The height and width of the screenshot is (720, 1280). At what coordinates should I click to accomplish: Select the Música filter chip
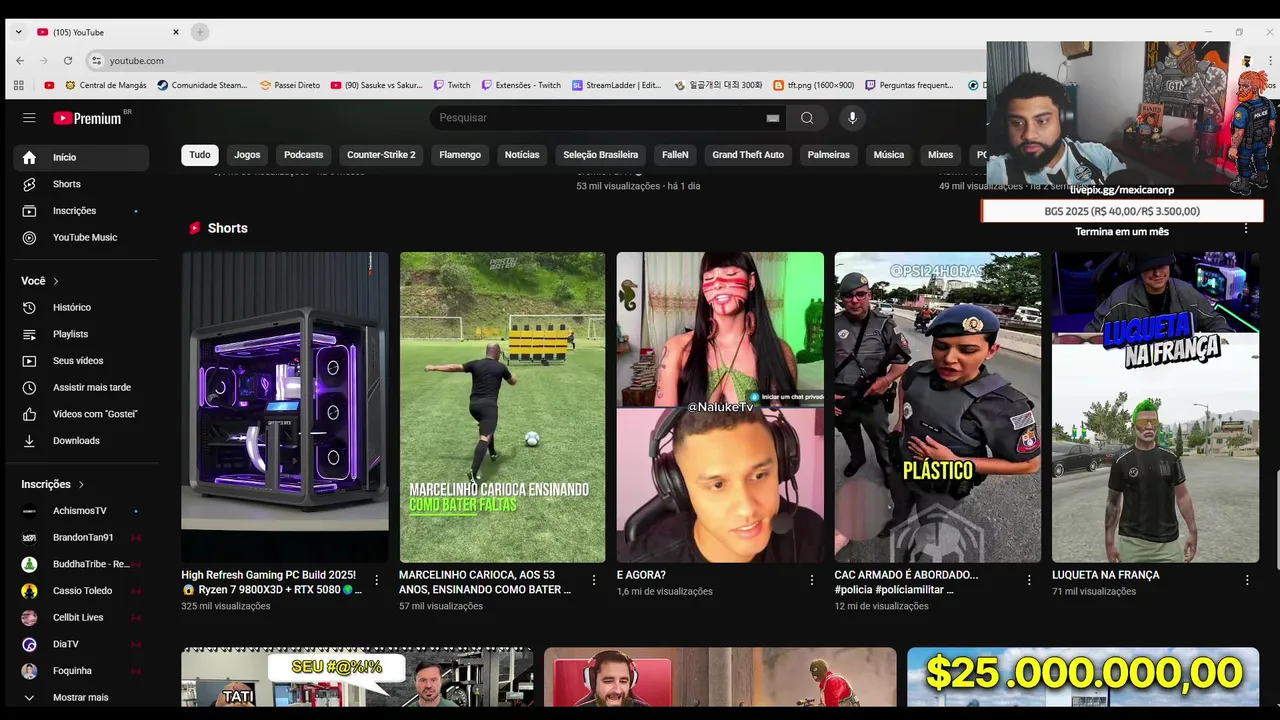coord(889,155)
